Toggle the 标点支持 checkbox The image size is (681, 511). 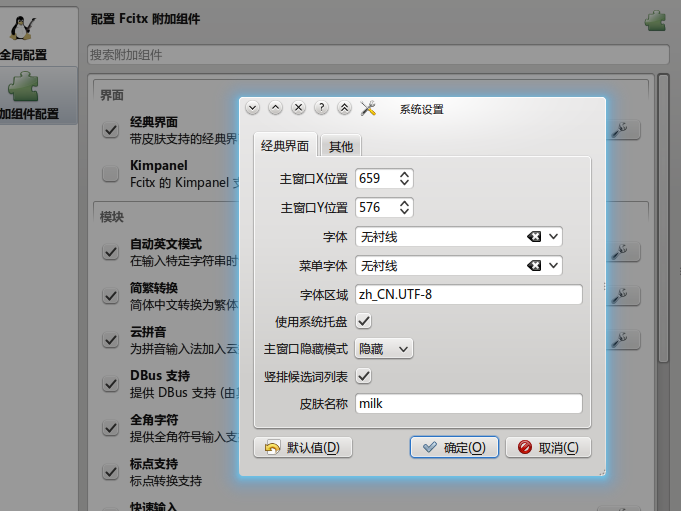click(110, 472)
